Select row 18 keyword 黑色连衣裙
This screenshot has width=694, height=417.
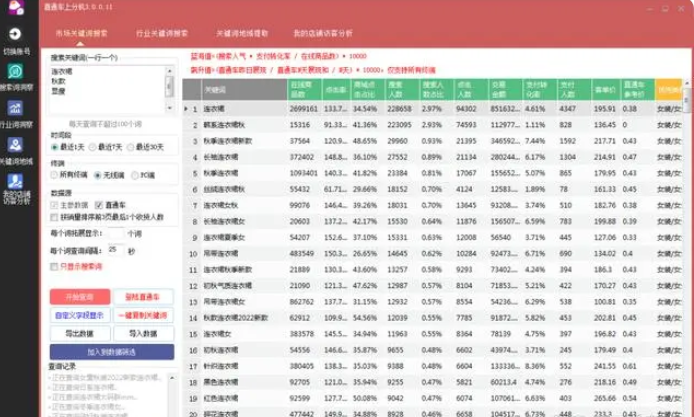point(221,382)
